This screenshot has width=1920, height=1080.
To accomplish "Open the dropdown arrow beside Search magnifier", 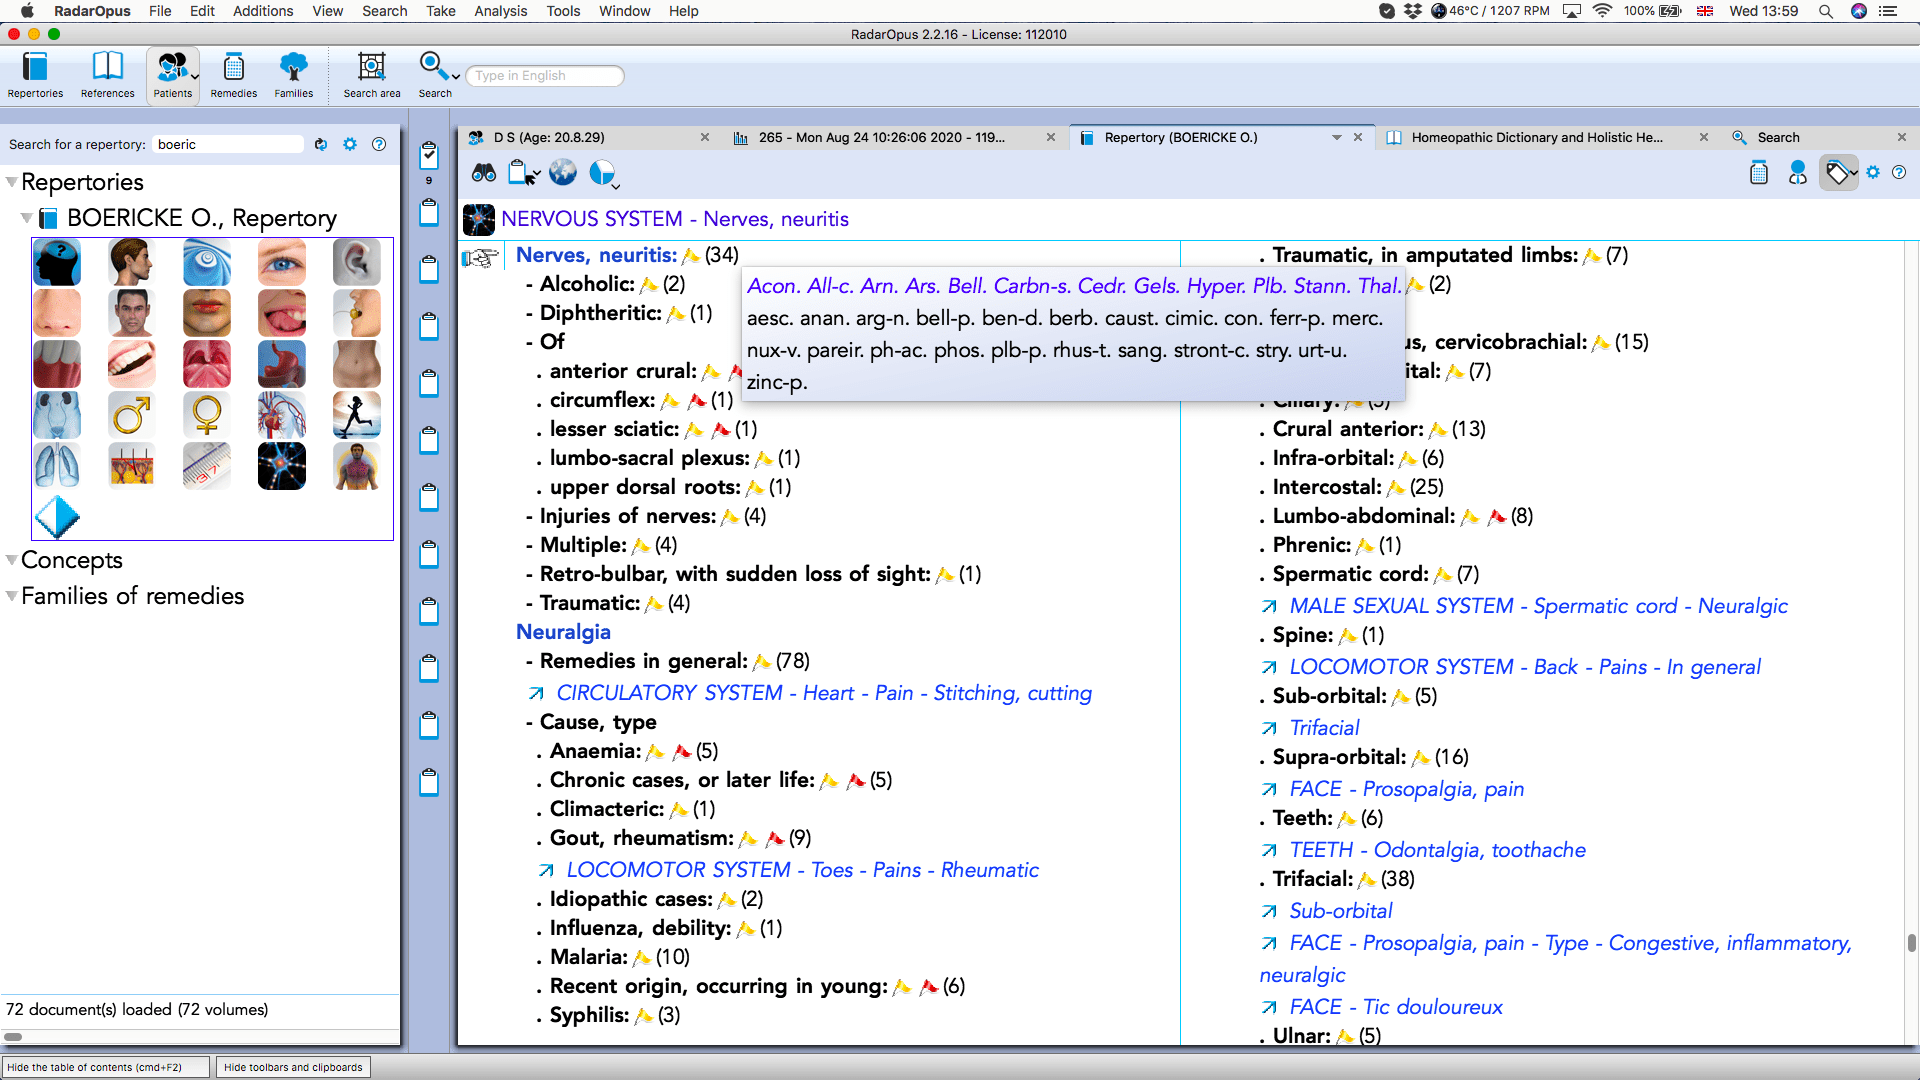I will pos(456,76).
